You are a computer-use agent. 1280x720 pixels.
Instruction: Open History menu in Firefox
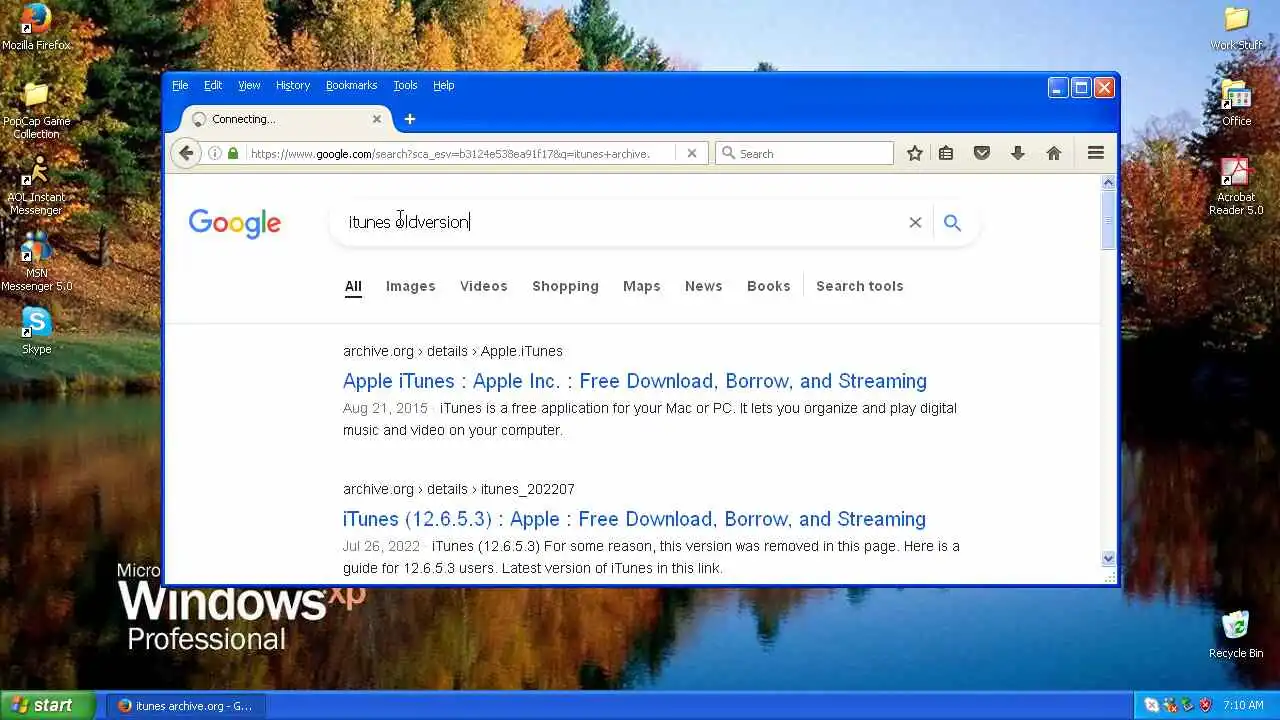coord(293,85)
